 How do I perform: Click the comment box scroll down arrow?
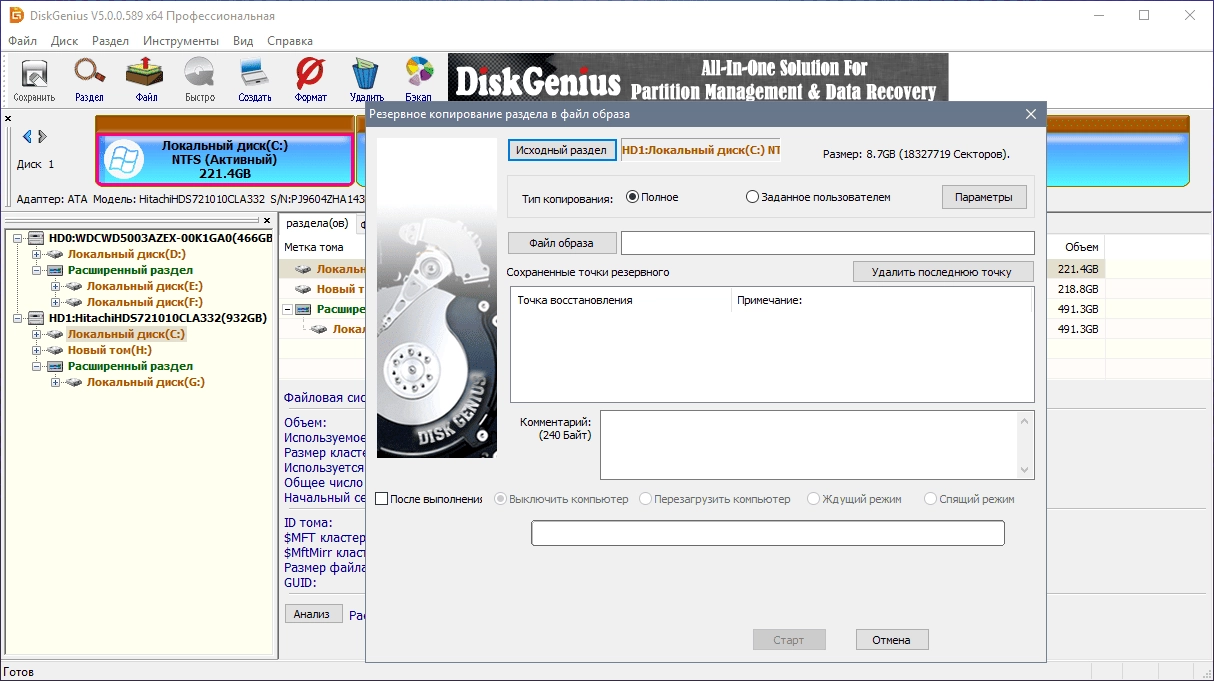coord(1024,470)
